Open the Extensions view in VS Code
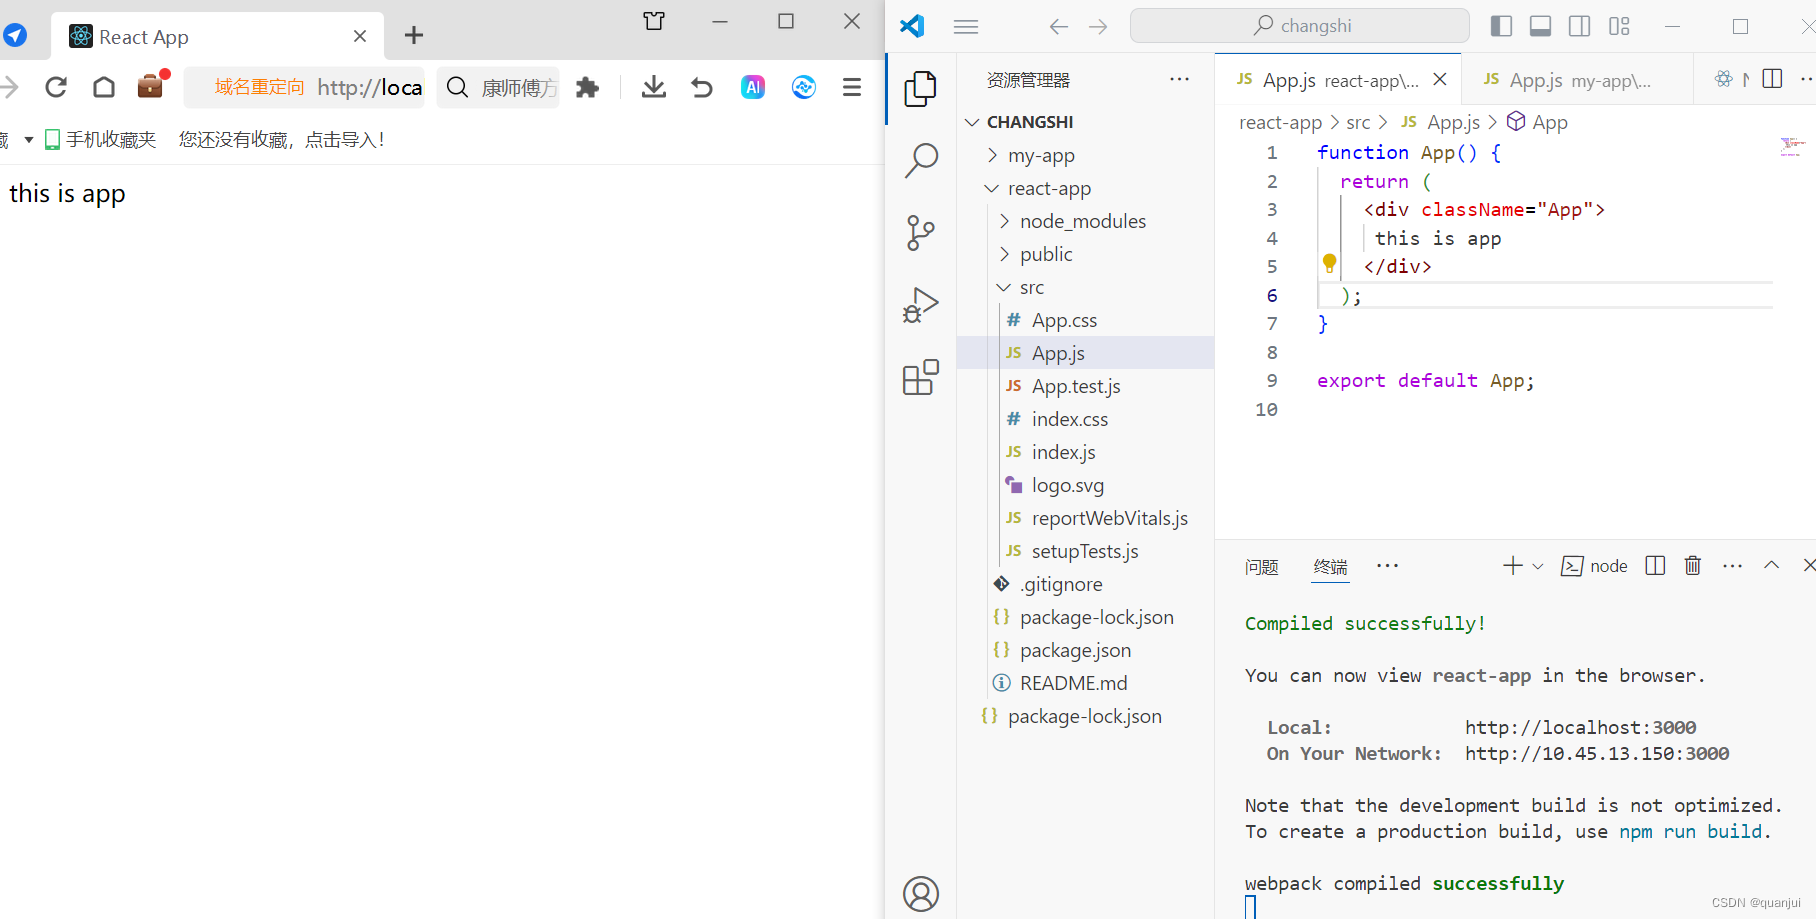Viewport: 1816px width, 919px height. click(x=921, y=377)
